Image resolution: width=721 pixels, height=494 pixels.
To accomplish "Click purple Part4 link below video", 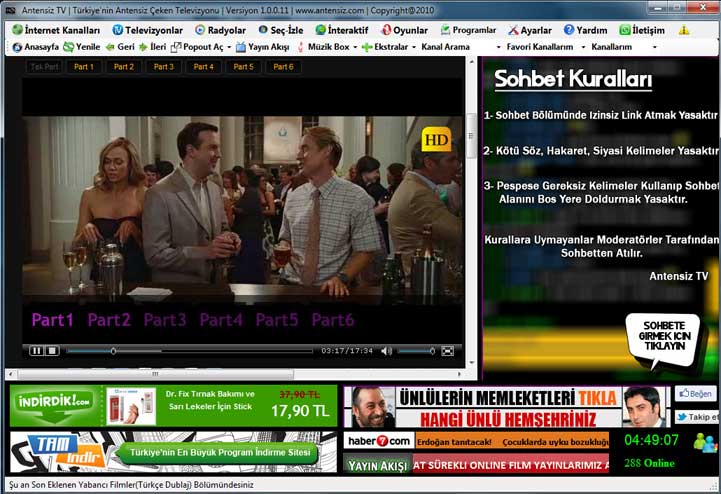I will pos(221,320).
